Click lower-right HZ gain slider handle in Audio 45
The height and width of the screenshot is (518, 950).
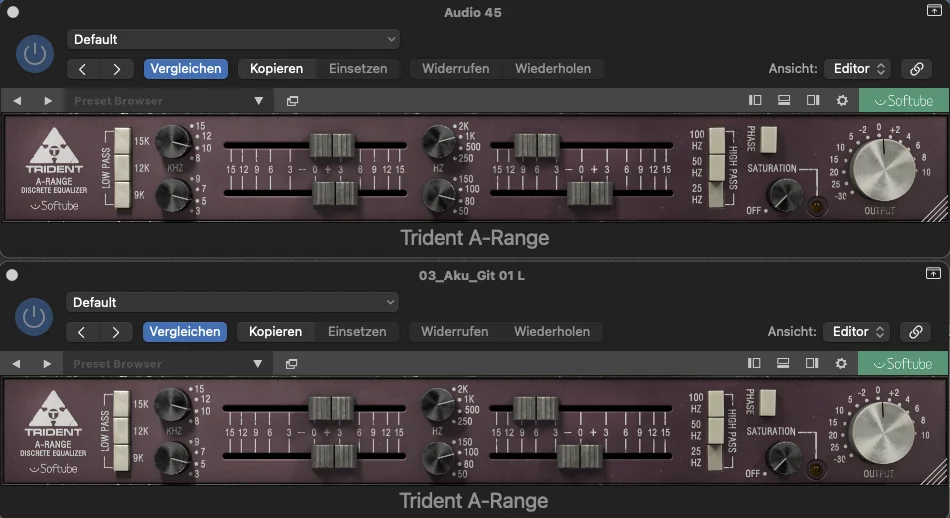click(x=590, y=193)
